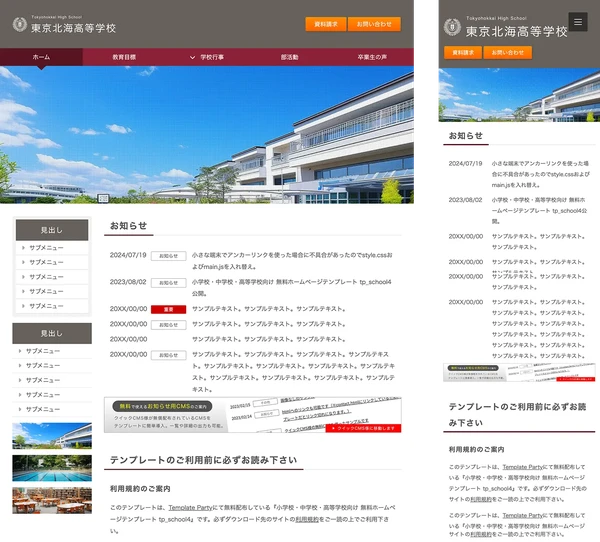The width and height of the screenshot is (600, 542).
Task: Click the second 見出し sidebar heading
Action: click(x=52, y=333)
